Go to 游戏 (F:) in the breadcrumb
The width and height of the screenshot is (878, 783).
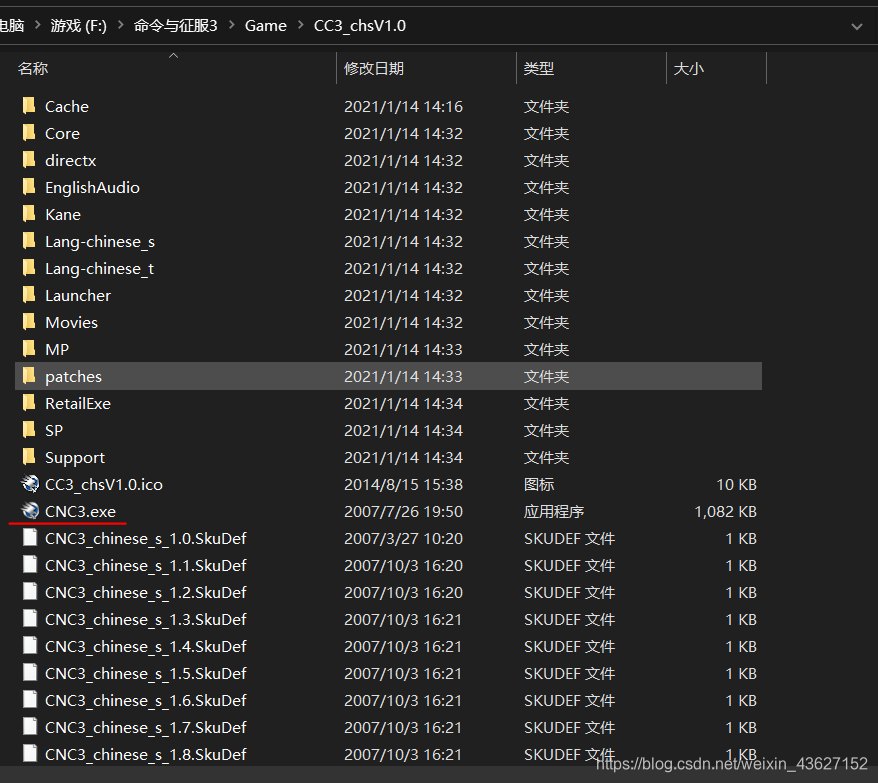click(78, 25)
